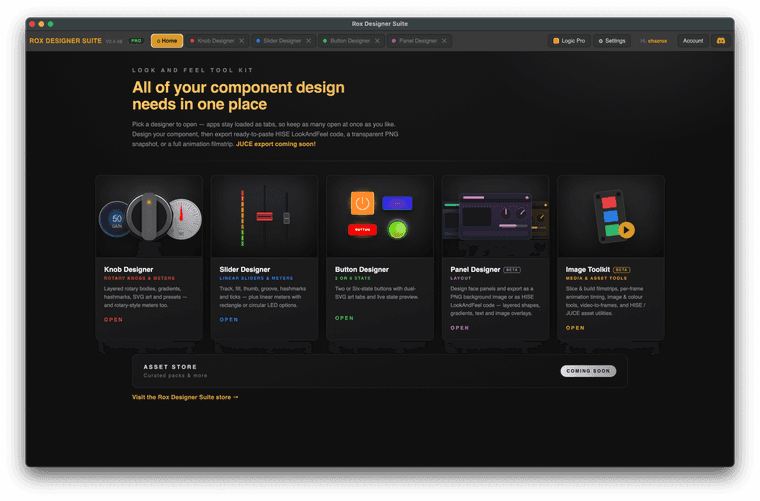This screenshot has width=760, height=501.
Task: Click OPEN on the Panel Designer card
Action: (x=459, y=328)
